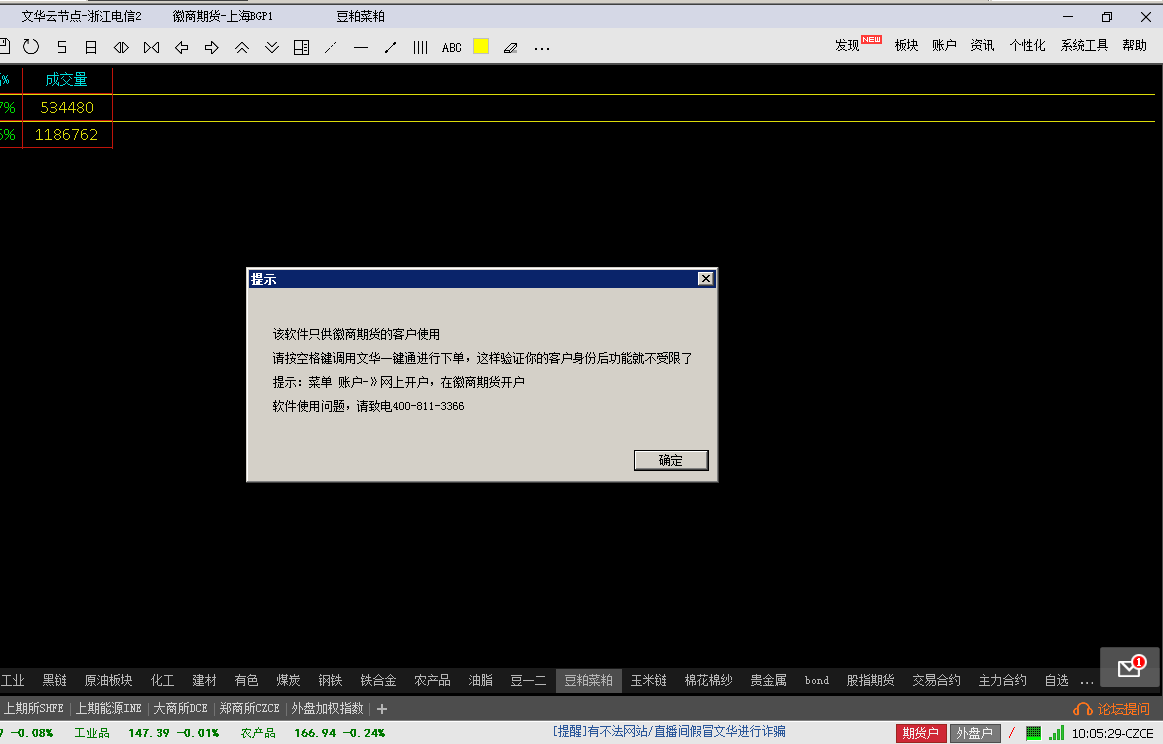Click the double chevron up icon

coord(242,47)
